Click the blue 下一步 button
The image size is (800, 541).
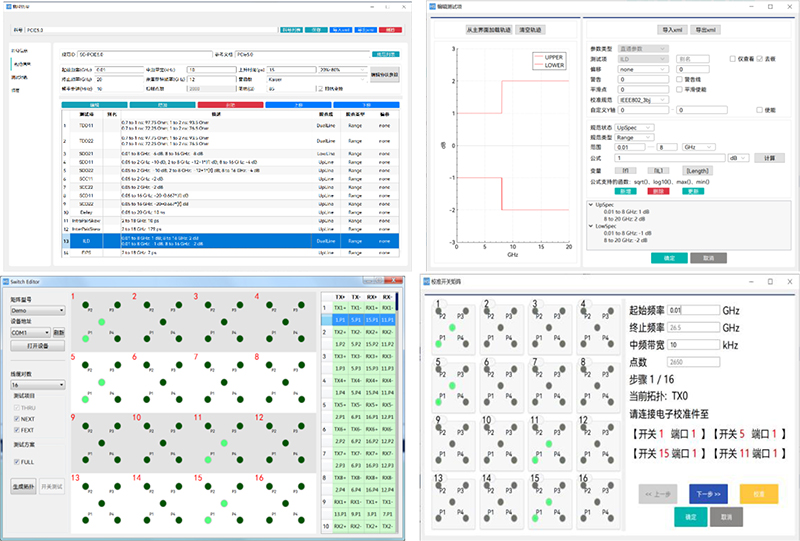(709, 493)
